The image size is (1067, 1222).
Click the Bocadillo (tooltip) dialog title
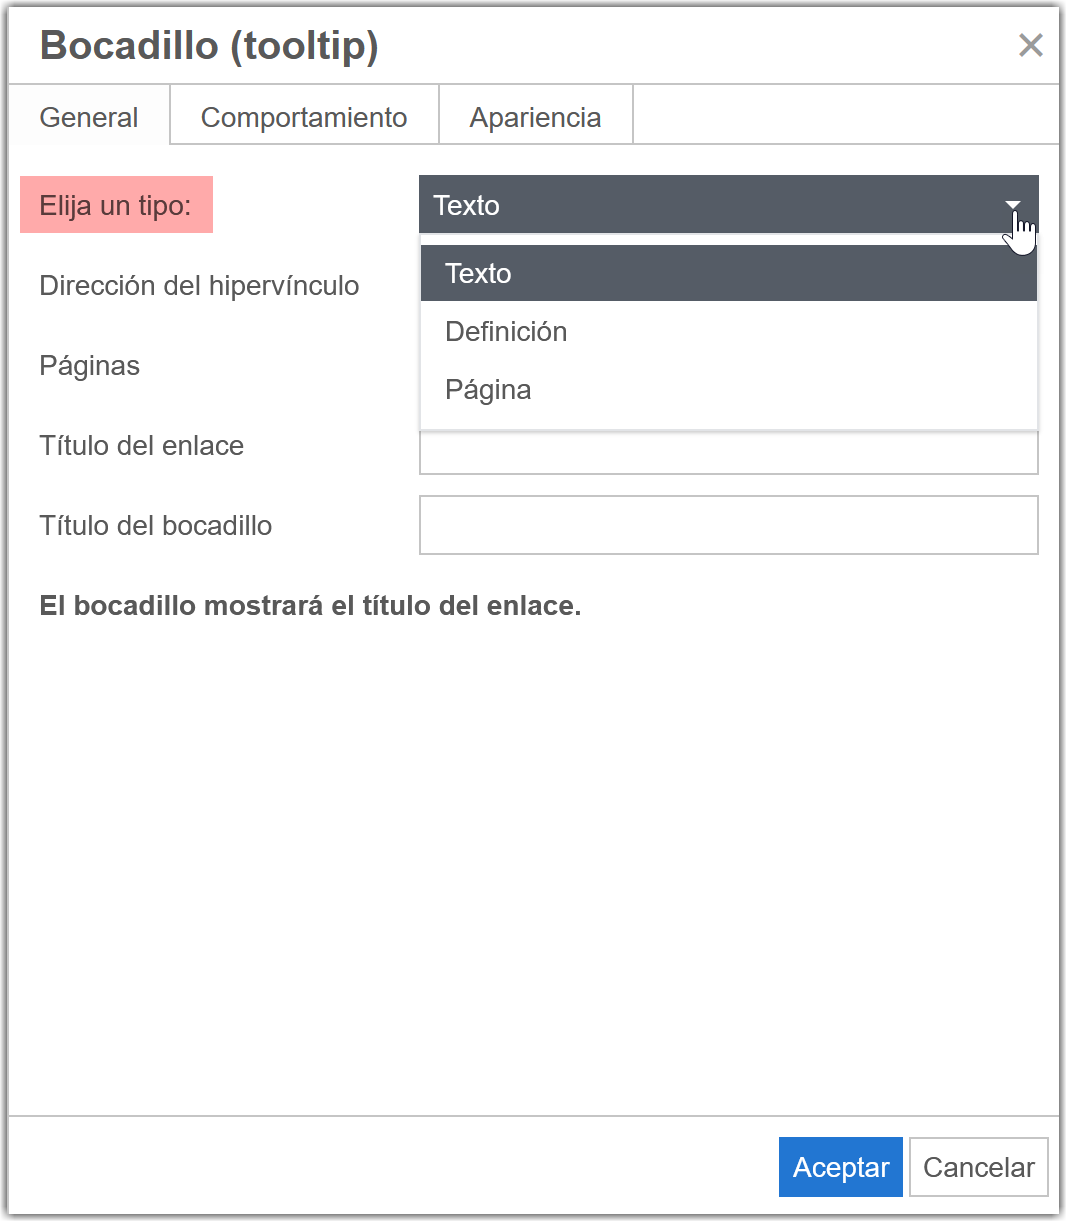point(209,46)
